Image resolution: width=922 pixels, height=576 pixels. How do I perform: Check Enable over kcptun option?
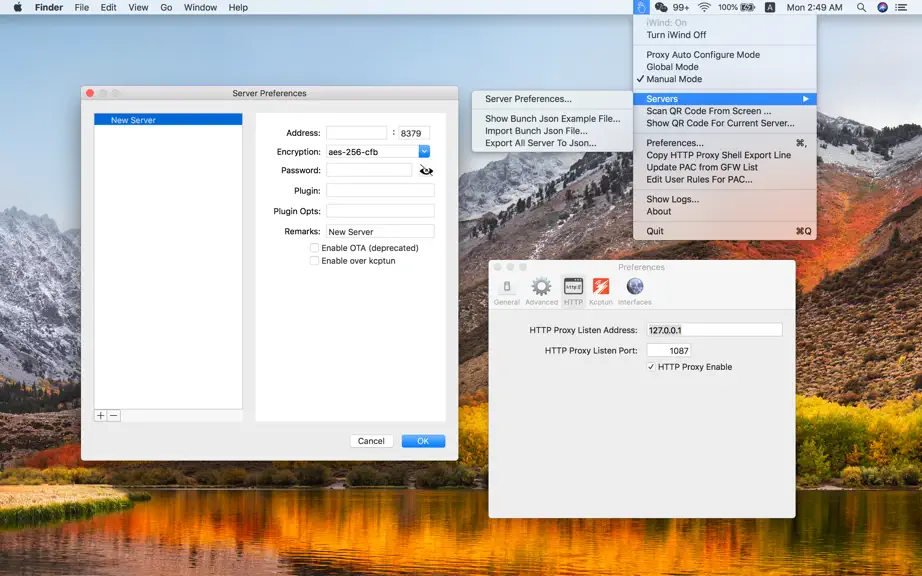[x=315, y=261]
